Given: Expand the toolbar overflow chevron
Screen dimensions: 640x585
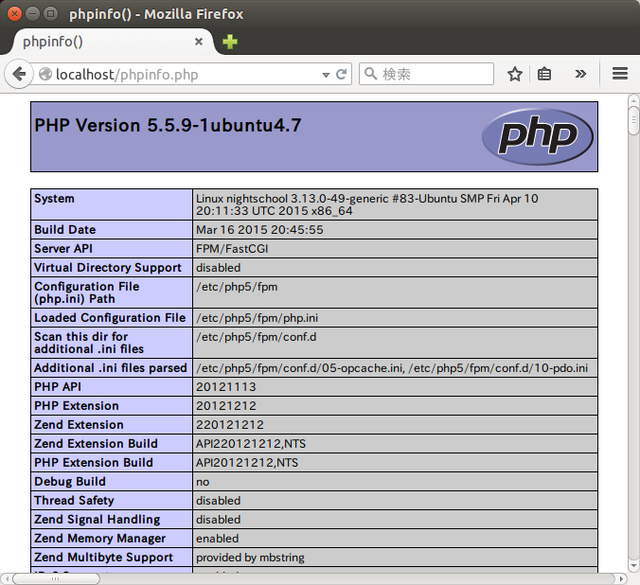Looking at the screenshot, I should click(580, 74).
